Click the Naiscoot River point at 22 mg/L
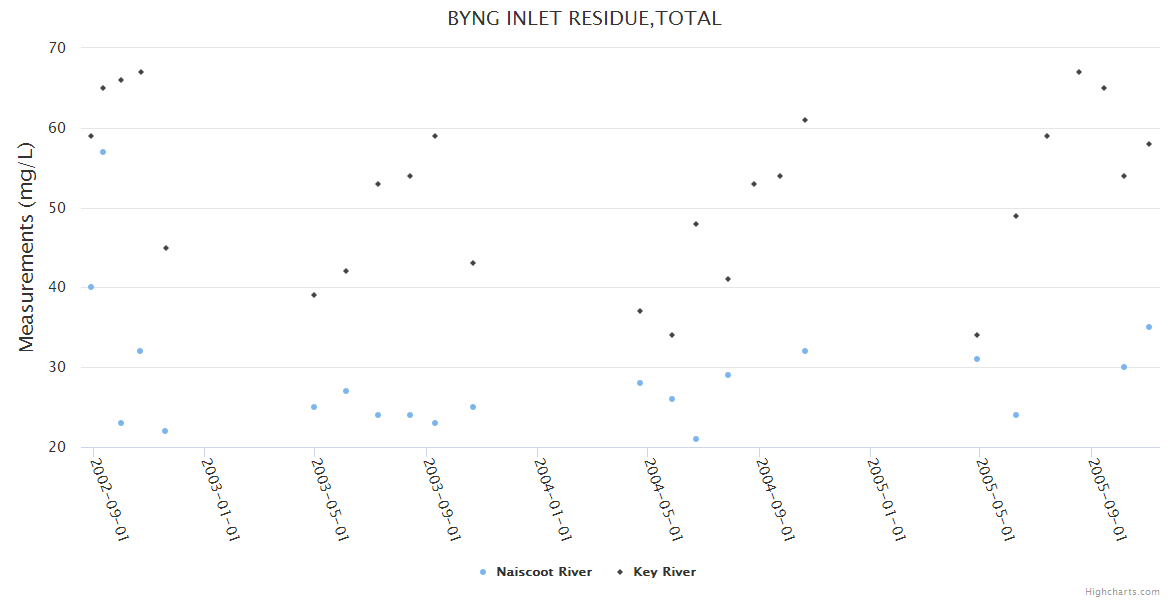The height and width of the screenshot is (600, 1170). coord(165,431)
